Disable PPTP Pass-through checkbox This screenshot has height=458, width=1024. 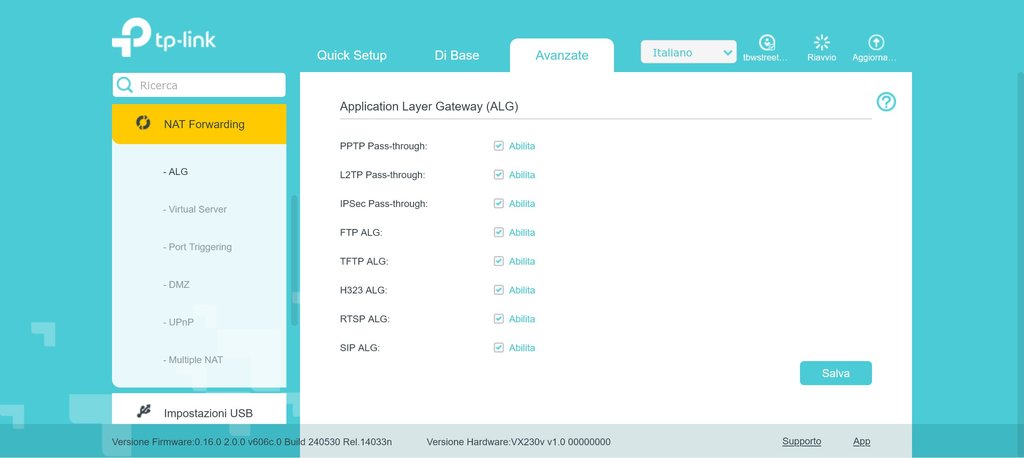click(x=498, y=146)
